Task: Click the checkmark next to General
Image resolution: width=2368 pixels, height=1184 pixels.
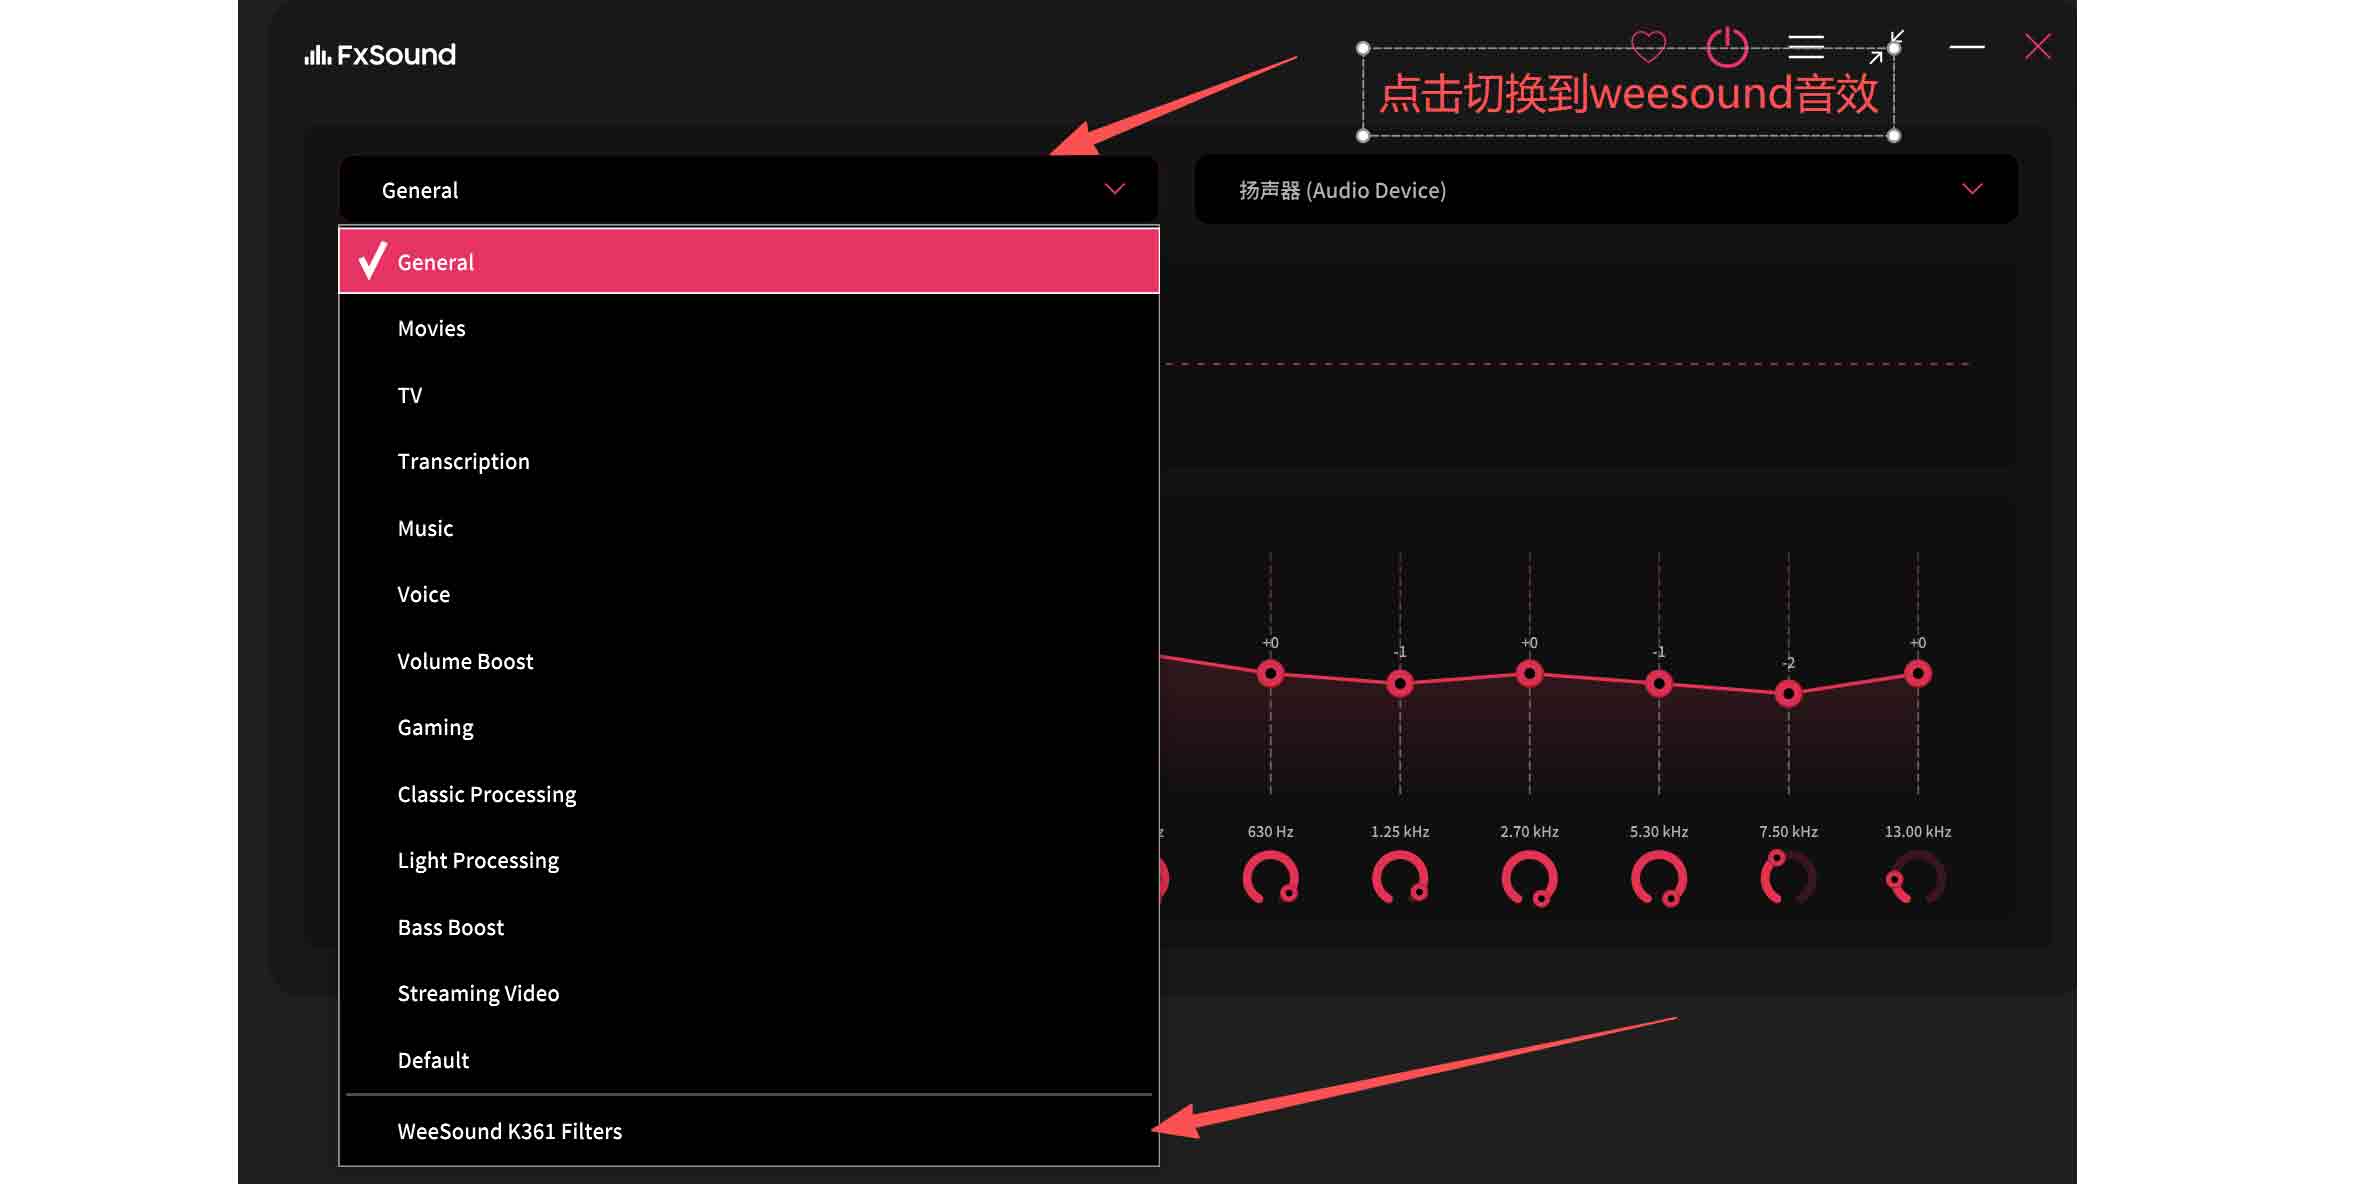Action: point(372,261)
